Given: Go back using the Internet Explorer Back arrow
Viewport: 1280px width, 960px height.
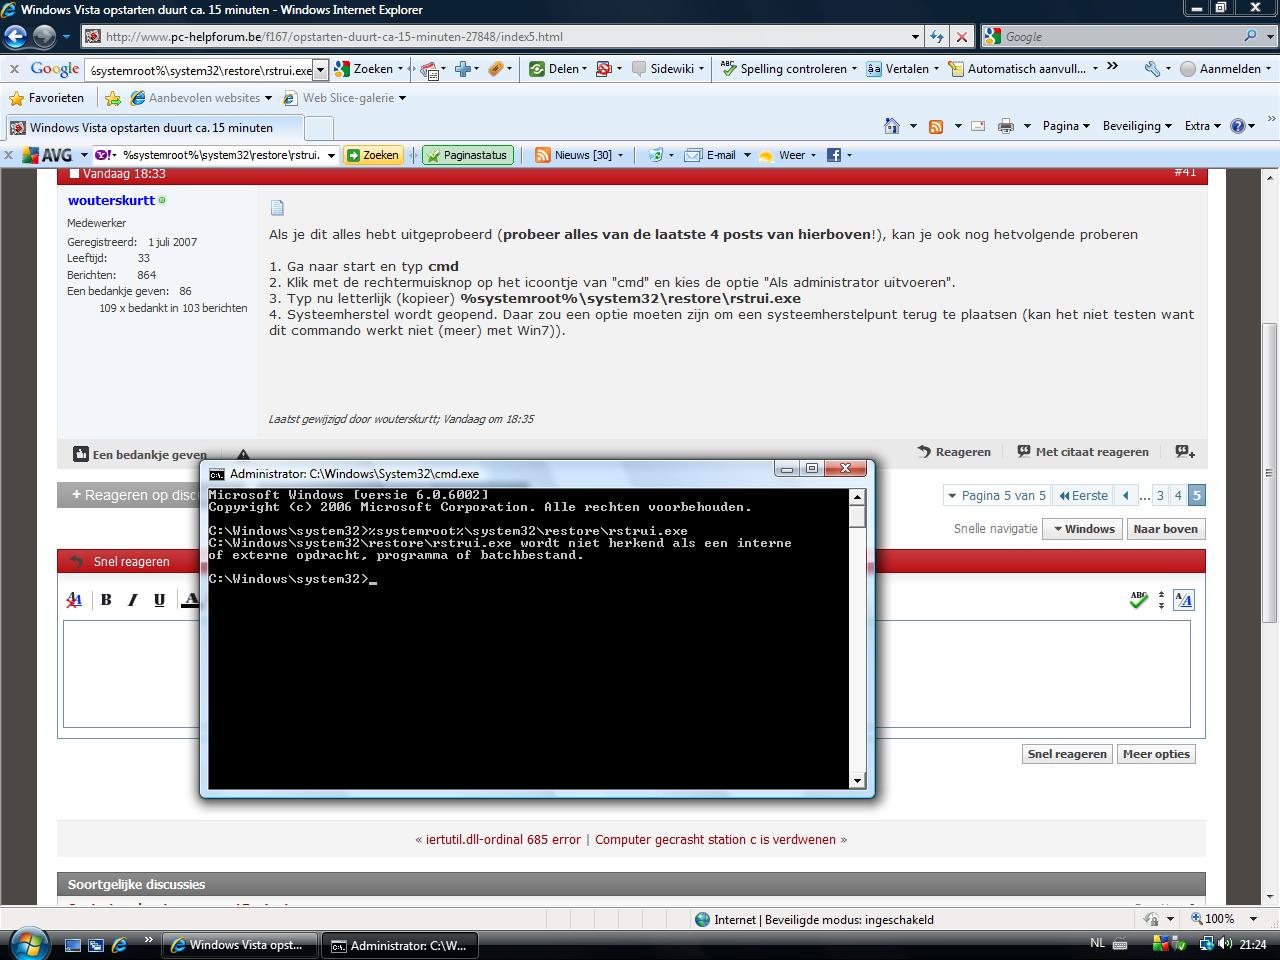Looking at the screenshot, I should (15, 37).
